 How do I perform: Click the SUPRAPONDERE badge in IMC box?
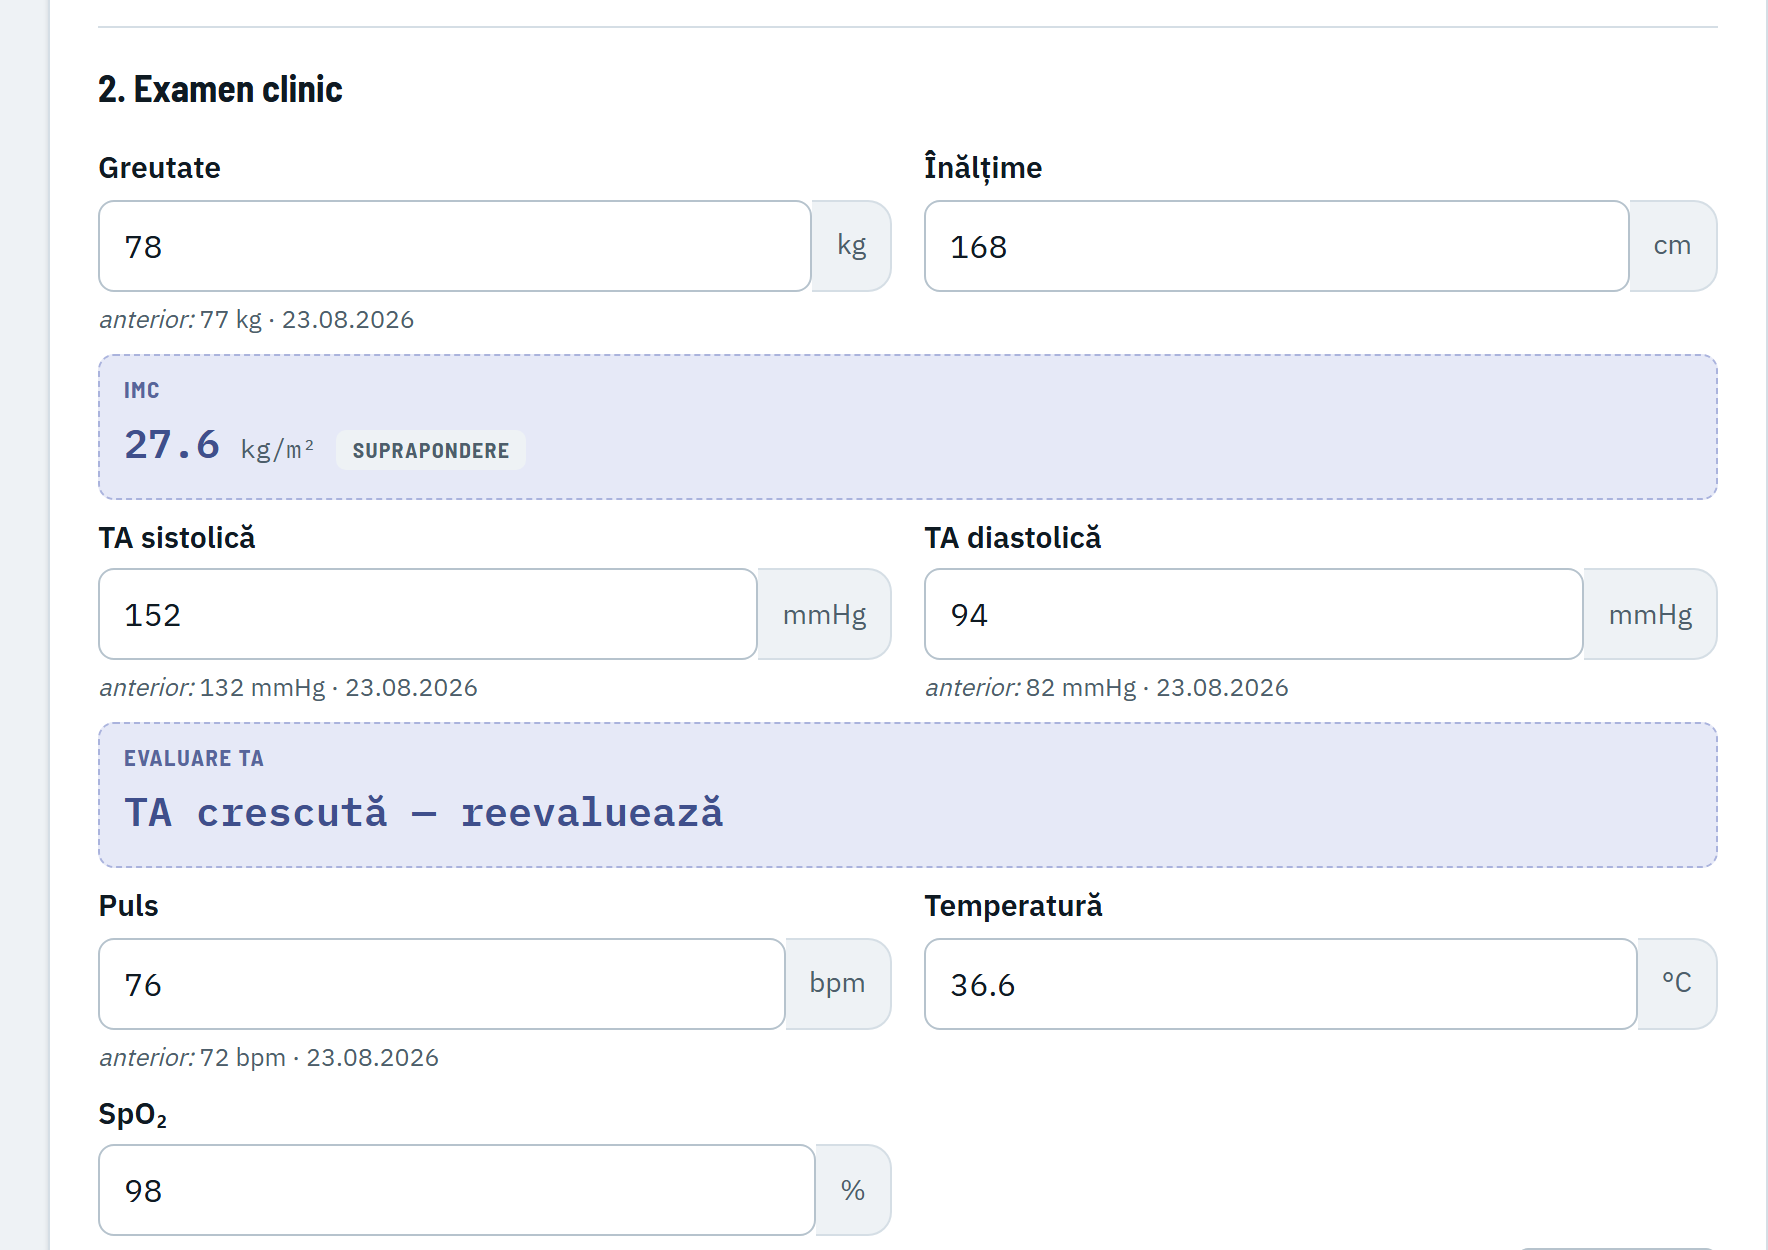click(x=431, y=450)
